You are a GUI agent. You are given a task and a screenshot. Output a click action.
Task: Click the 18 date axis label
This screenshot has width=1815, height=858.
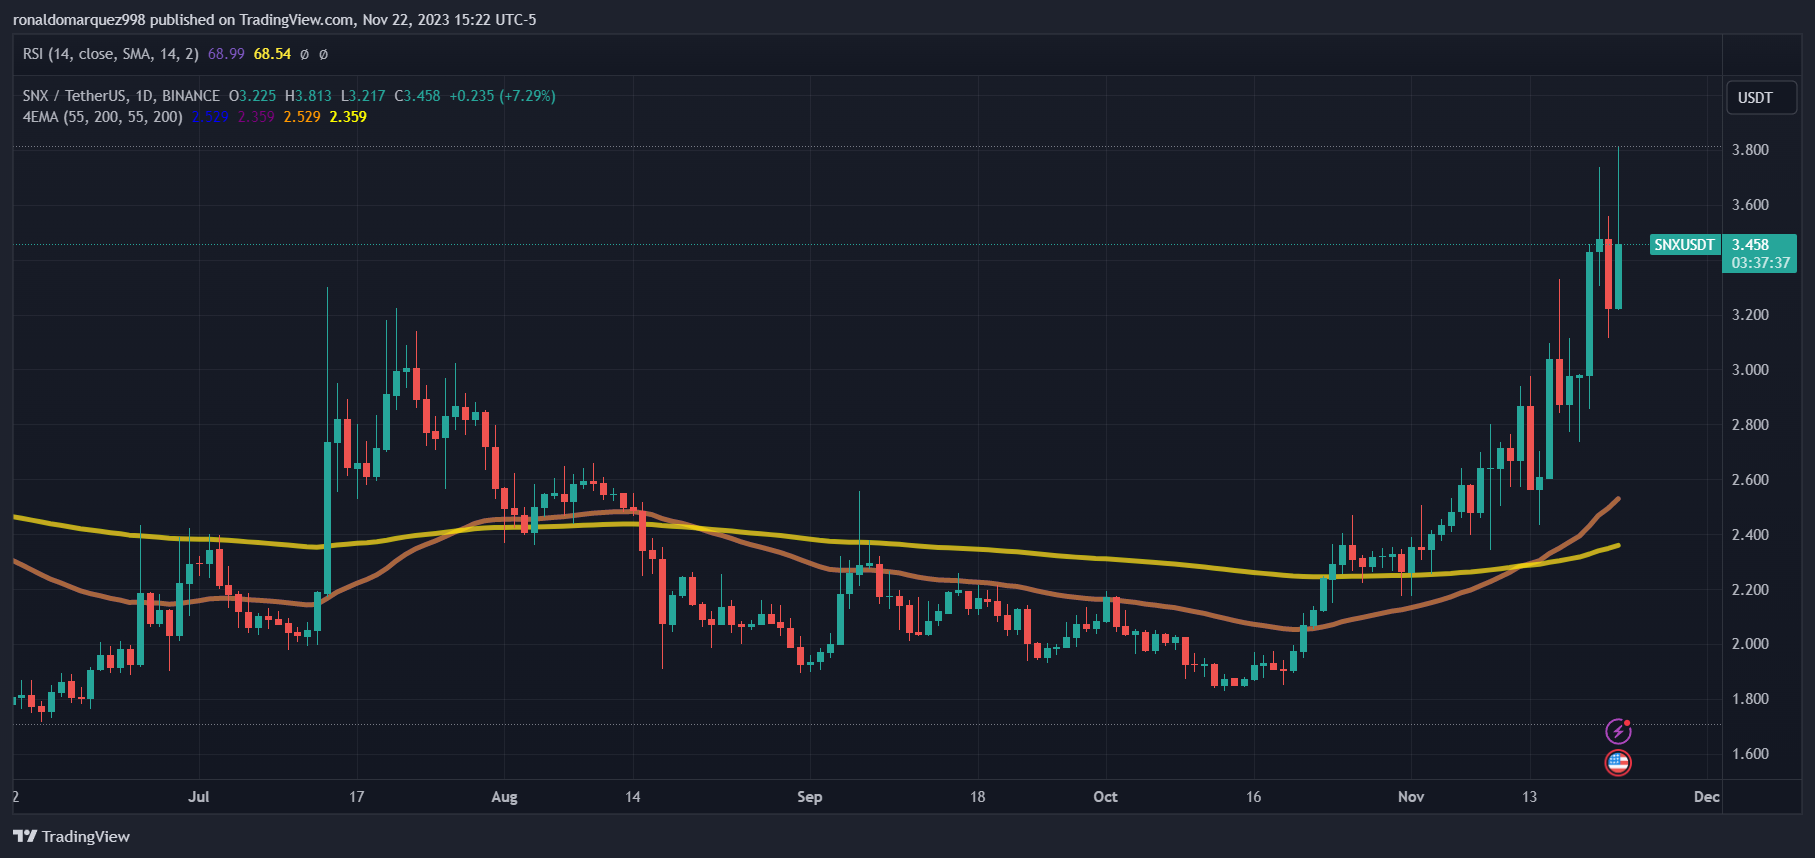(978, 797)
